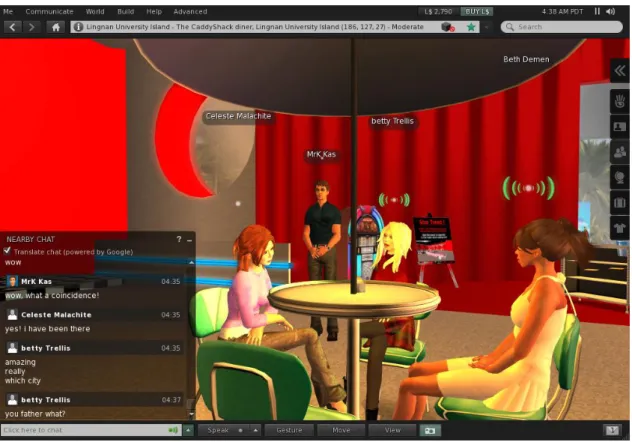This screenshot has height=442, width=632.
Task: Click MrK Kas avatar icon in chat
Action: tap(12, 281)
